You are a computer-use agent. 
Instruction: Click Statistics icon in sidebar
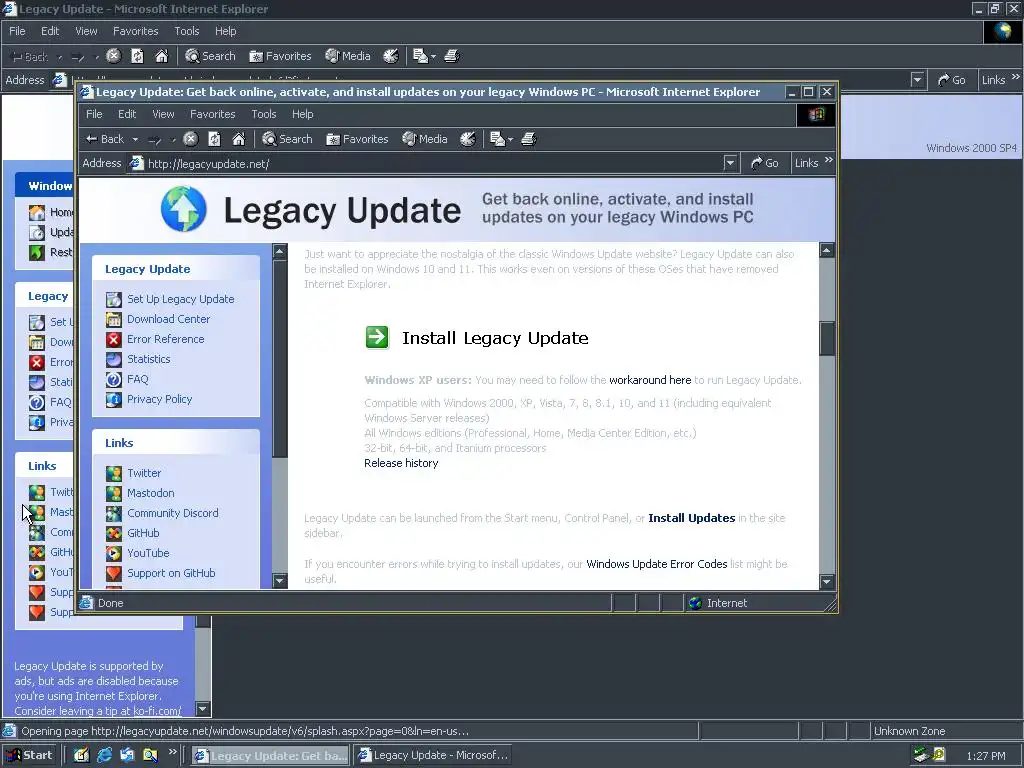point(114,359)
